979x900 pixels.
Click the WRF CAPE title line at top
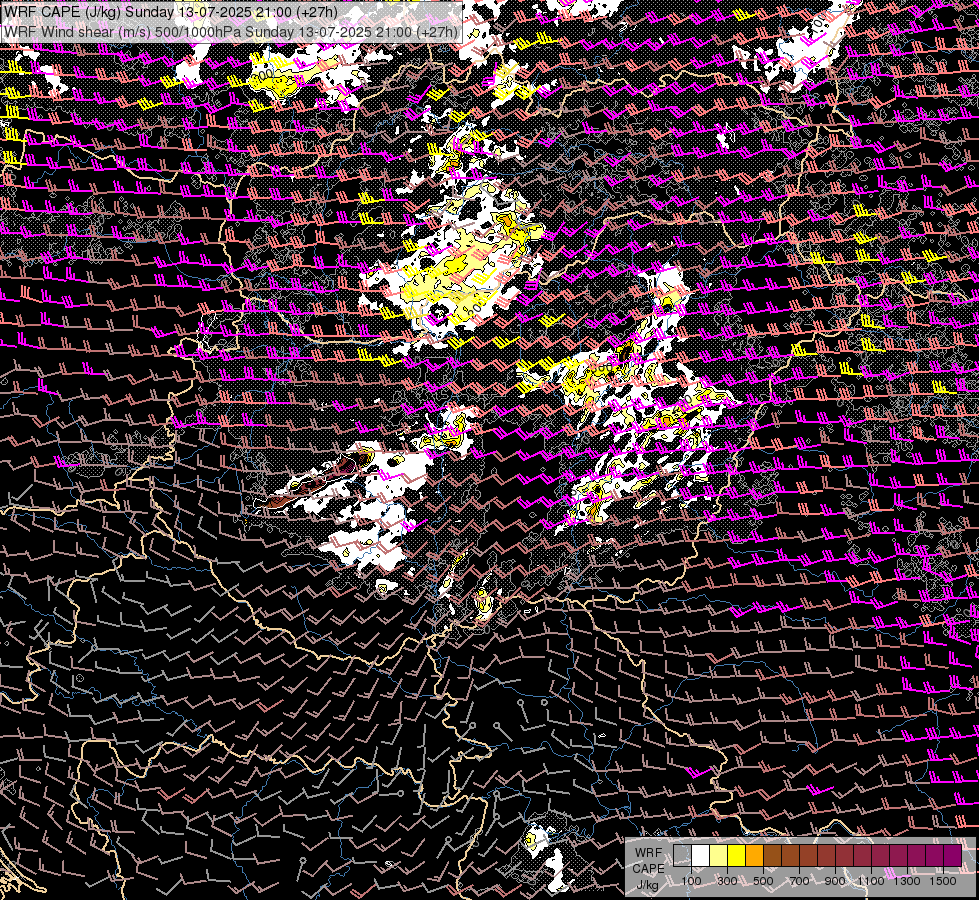(170, 12)
